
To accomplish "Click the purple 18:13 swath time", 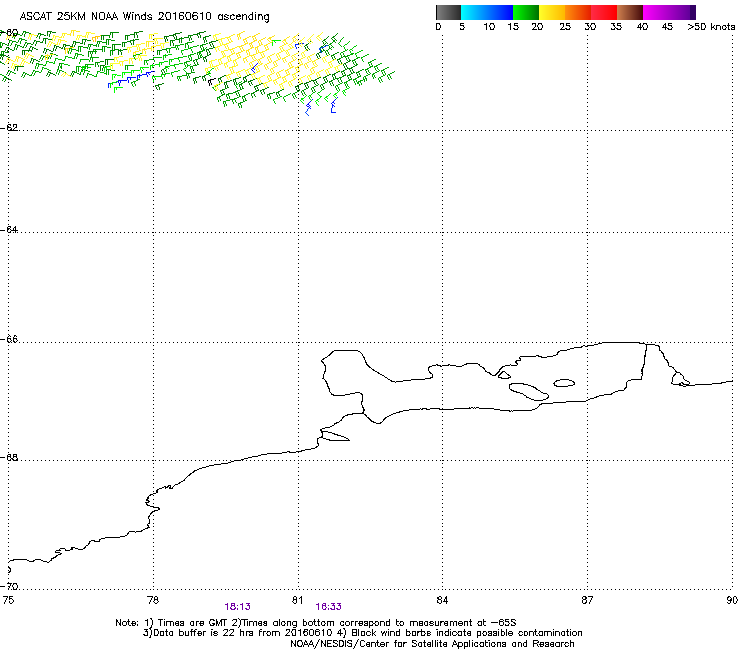I will 237,607.
